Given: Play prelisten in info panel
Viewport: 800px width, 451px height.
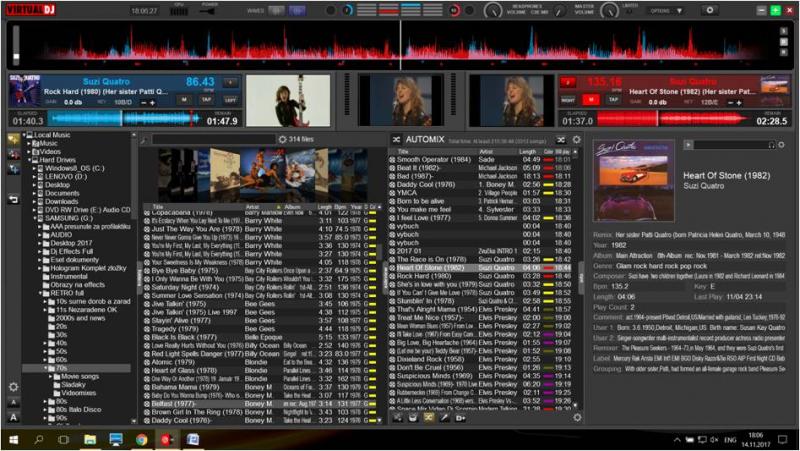Looking at the screenshot, I should (x=688, y=145).
